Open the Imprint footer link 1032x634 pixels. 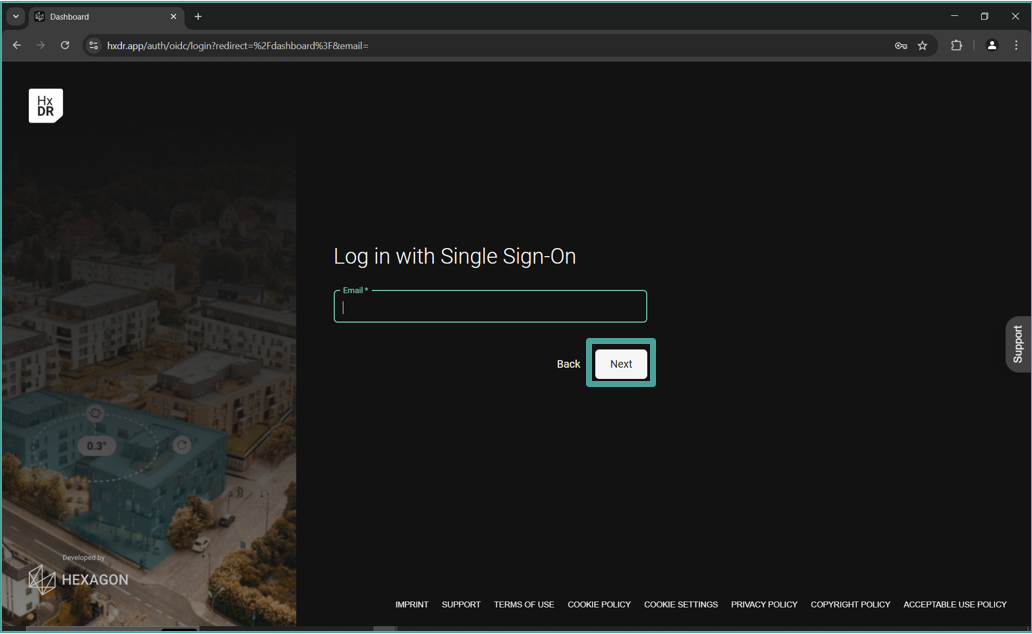pos(411,604)
